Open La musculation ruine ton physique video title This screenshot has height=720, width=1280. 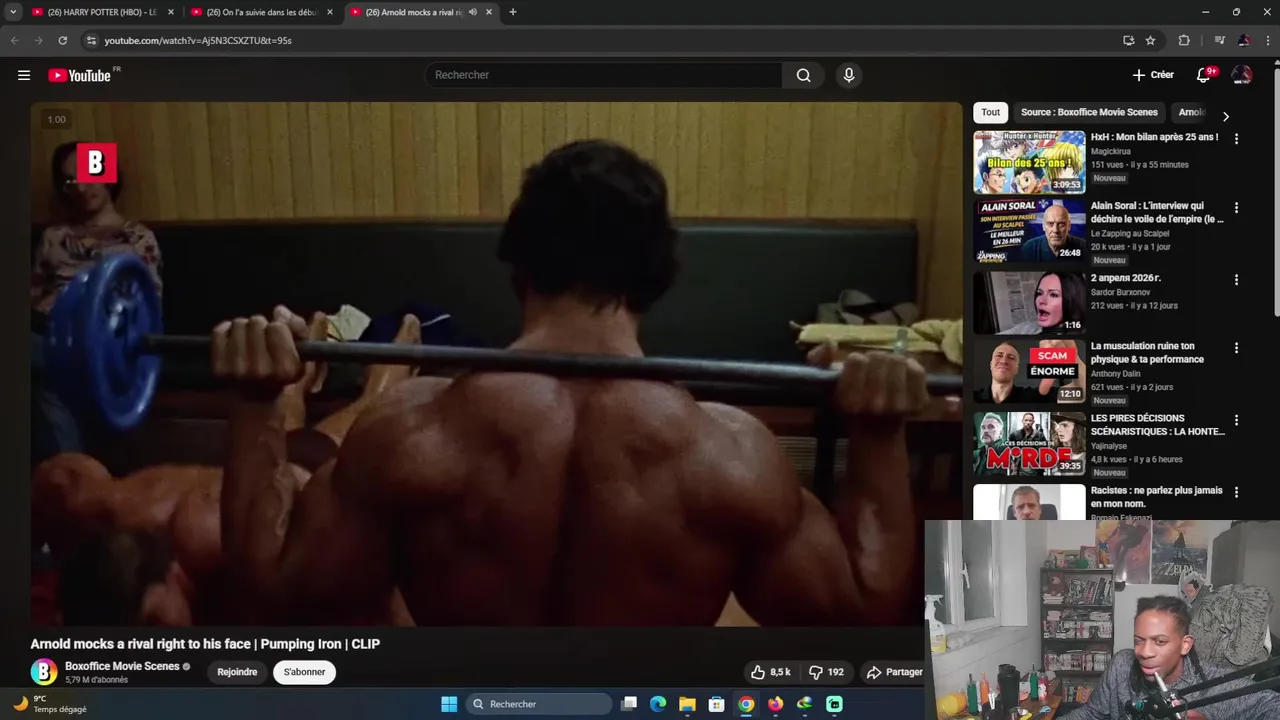coord(1147,352)
